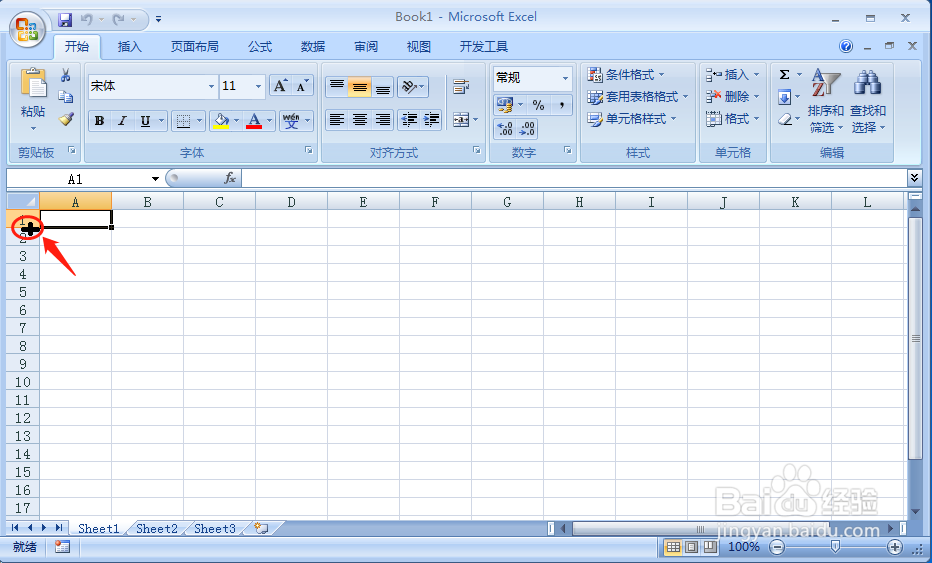Viewport: 932px width, 563px height.
Task: Click Excel Help question mark icon
Action: click(846, 46)
